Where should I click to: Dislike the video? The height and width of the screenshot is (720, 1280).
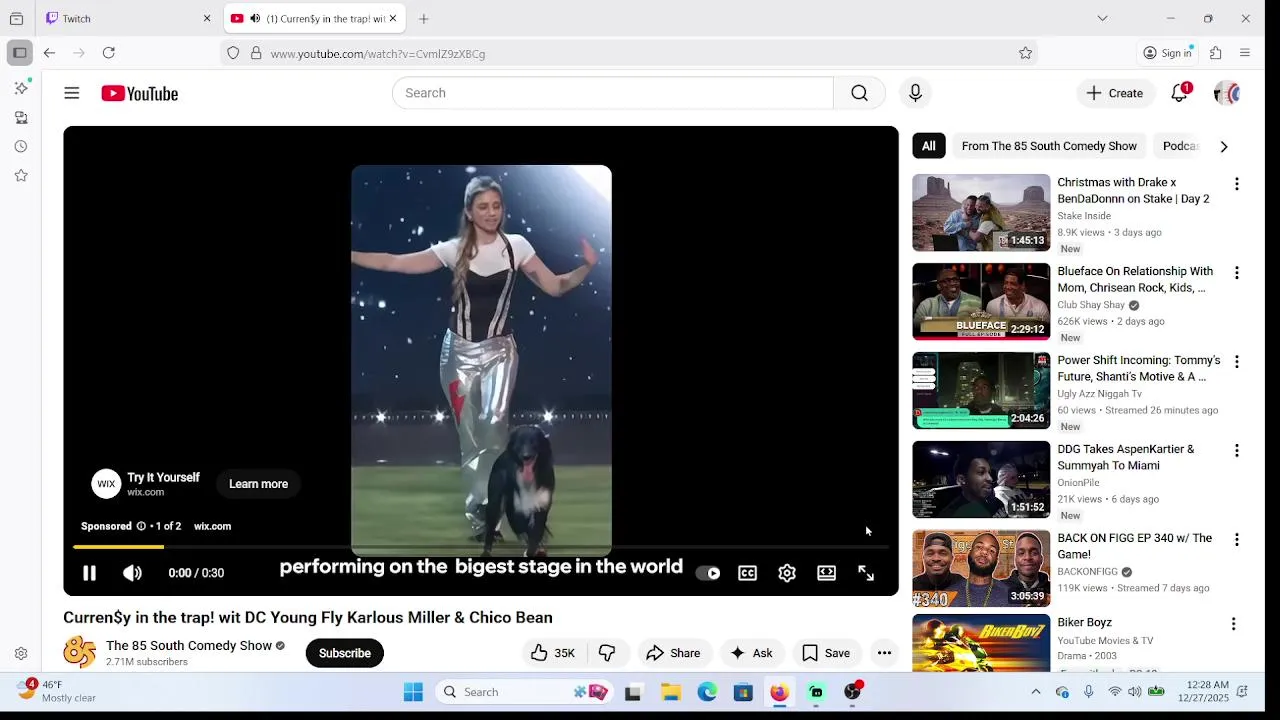tap(607, 653)
